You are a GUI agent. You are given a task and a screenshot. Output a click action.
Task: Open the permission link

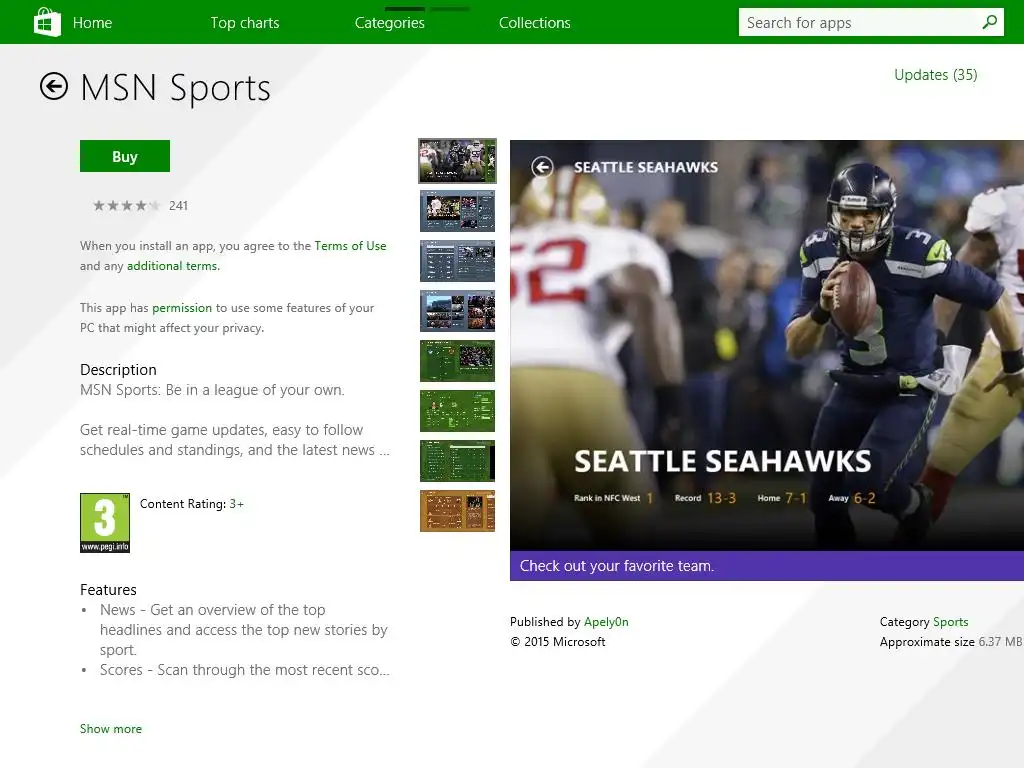click(x=182, y=308)
